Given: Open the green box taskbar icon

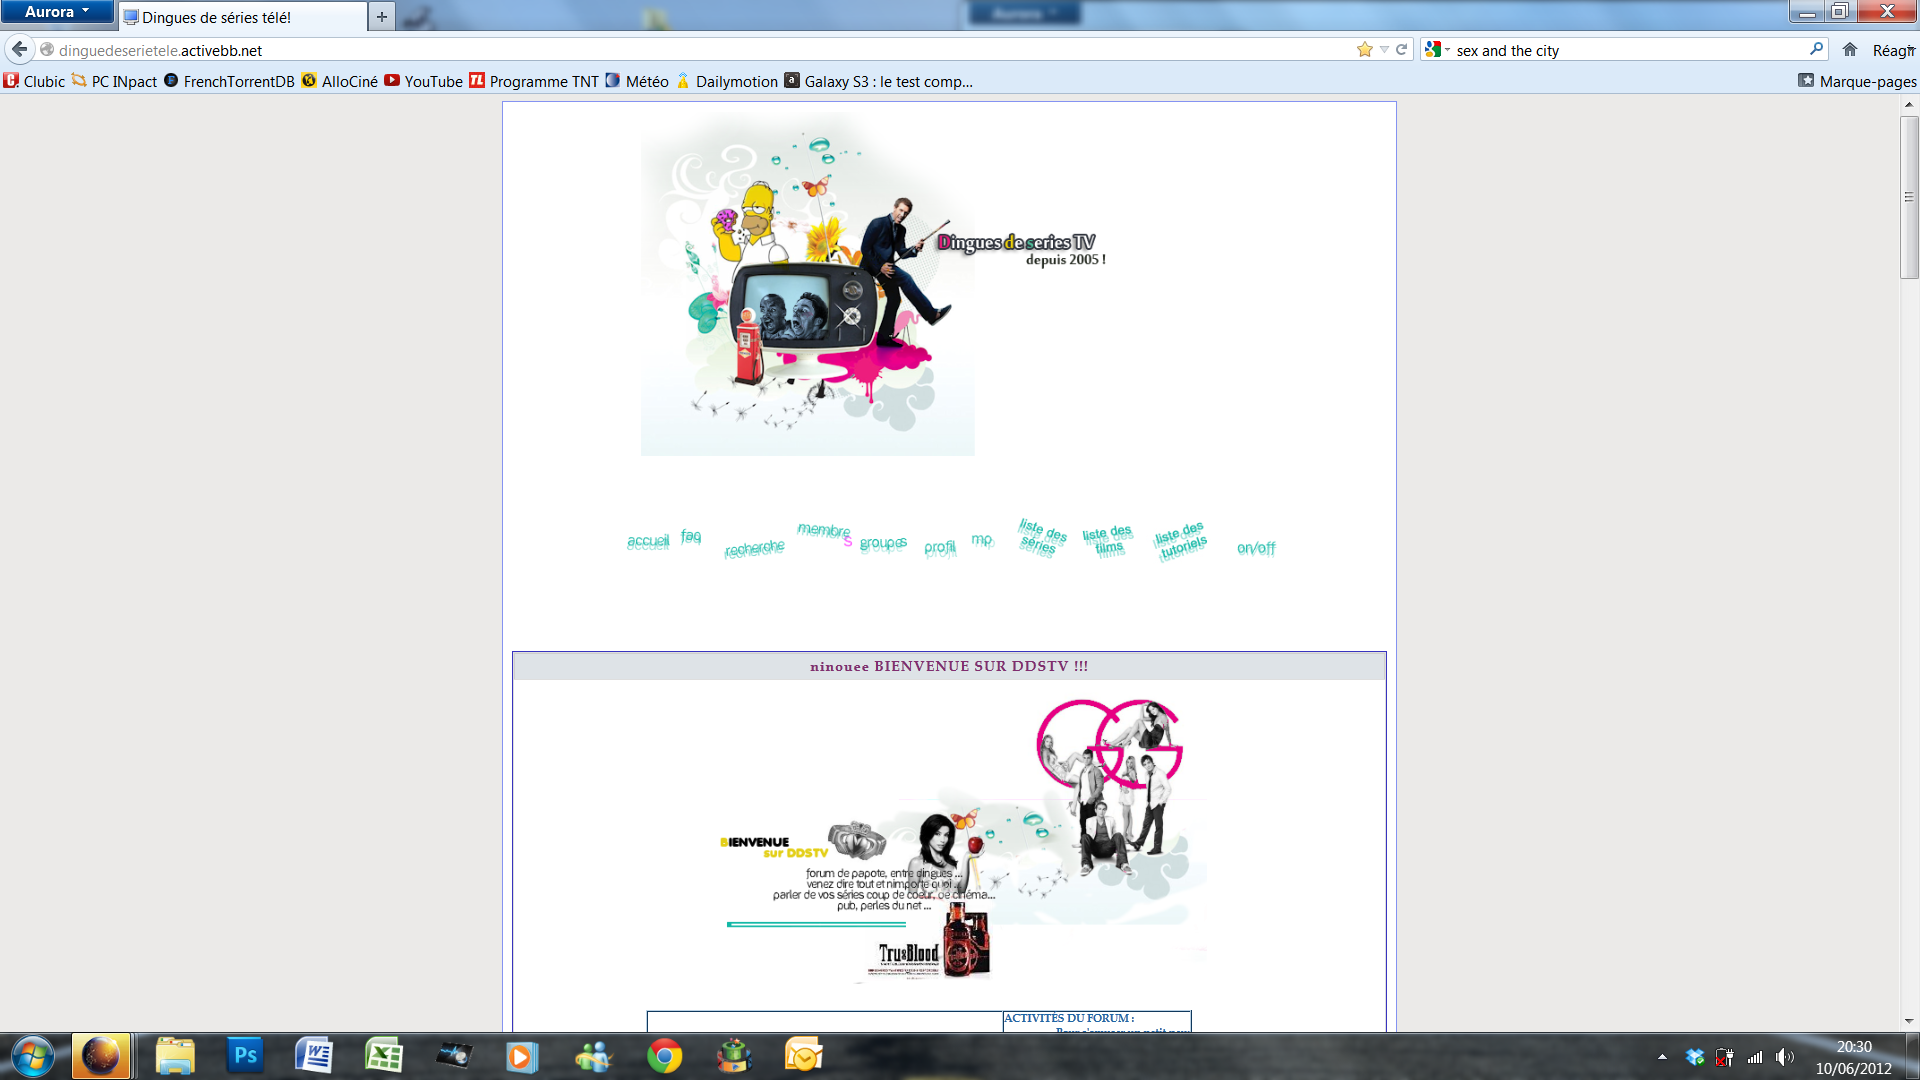Looking at the screenshot, I should click(734, 1056).
